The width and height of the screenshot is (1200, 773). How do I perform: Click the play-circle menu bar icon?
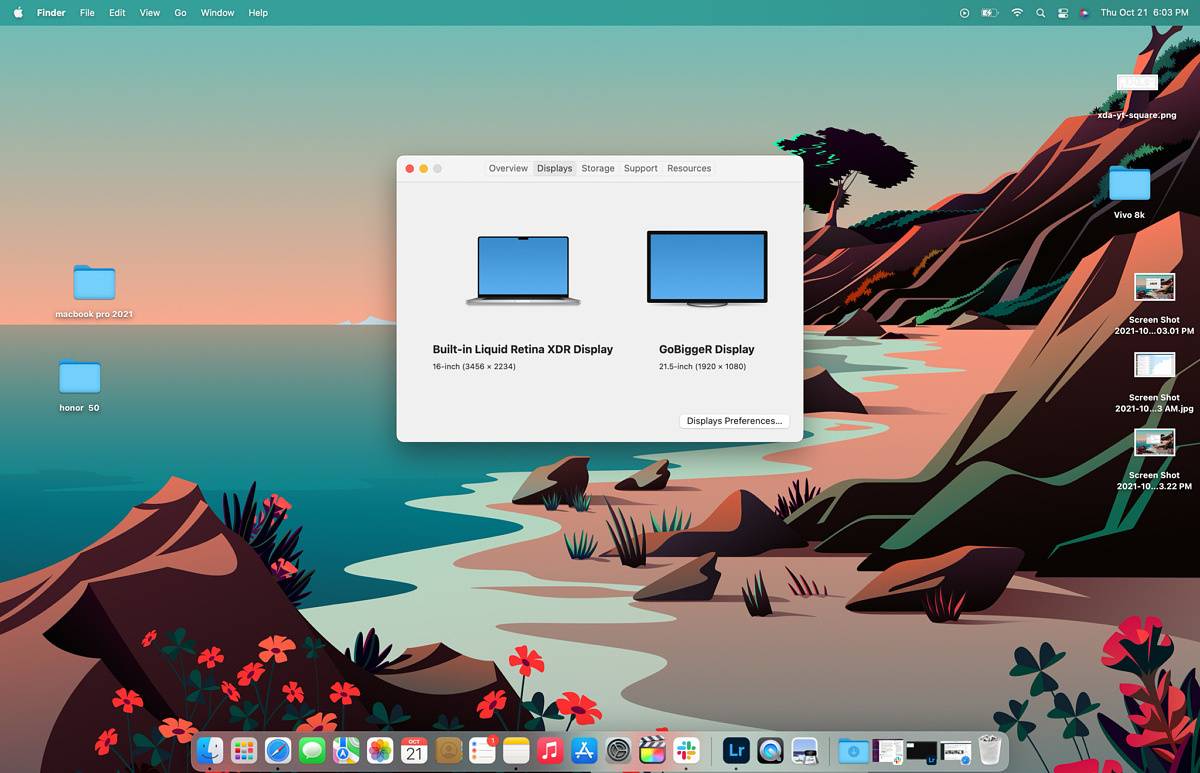(964, 13)
